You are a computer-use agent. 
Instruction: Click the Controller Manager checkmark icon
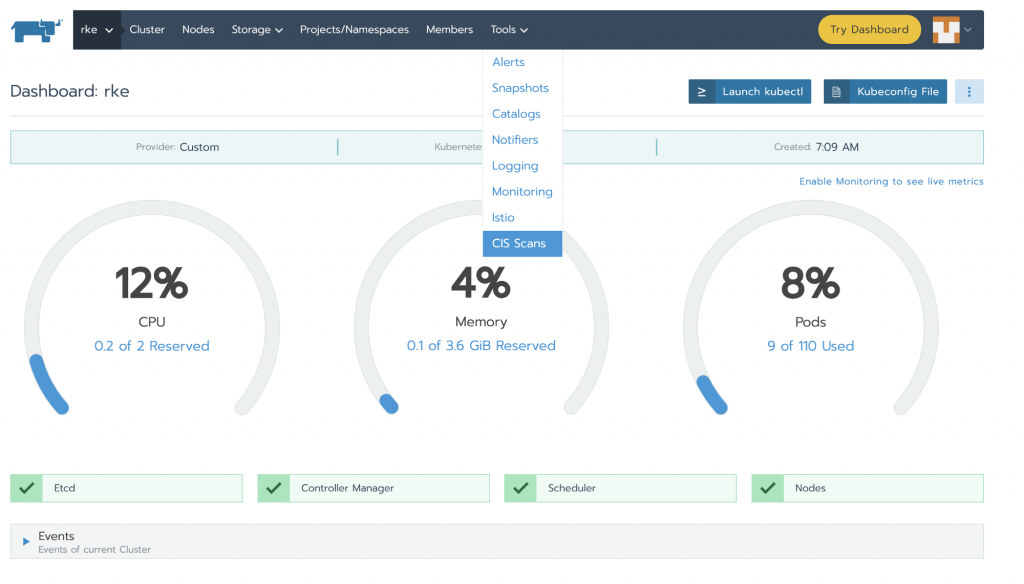pyautogui.click(x=274, y=488)
